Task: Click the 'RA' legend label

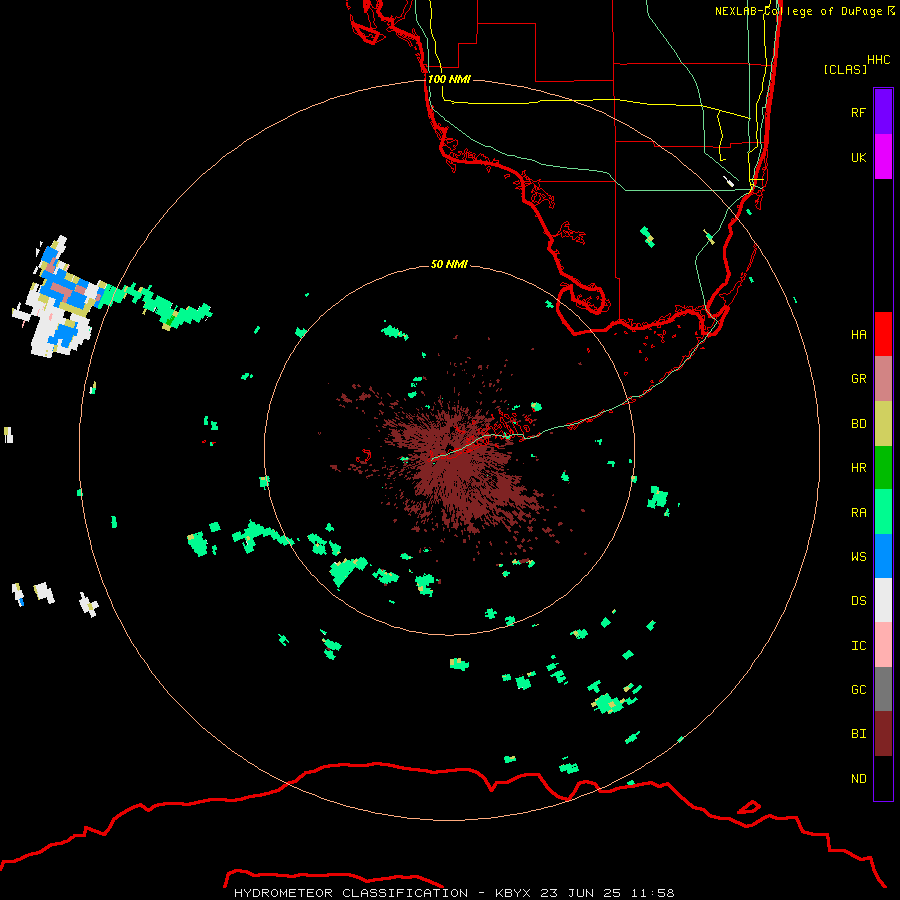Action: click(858, 513)
